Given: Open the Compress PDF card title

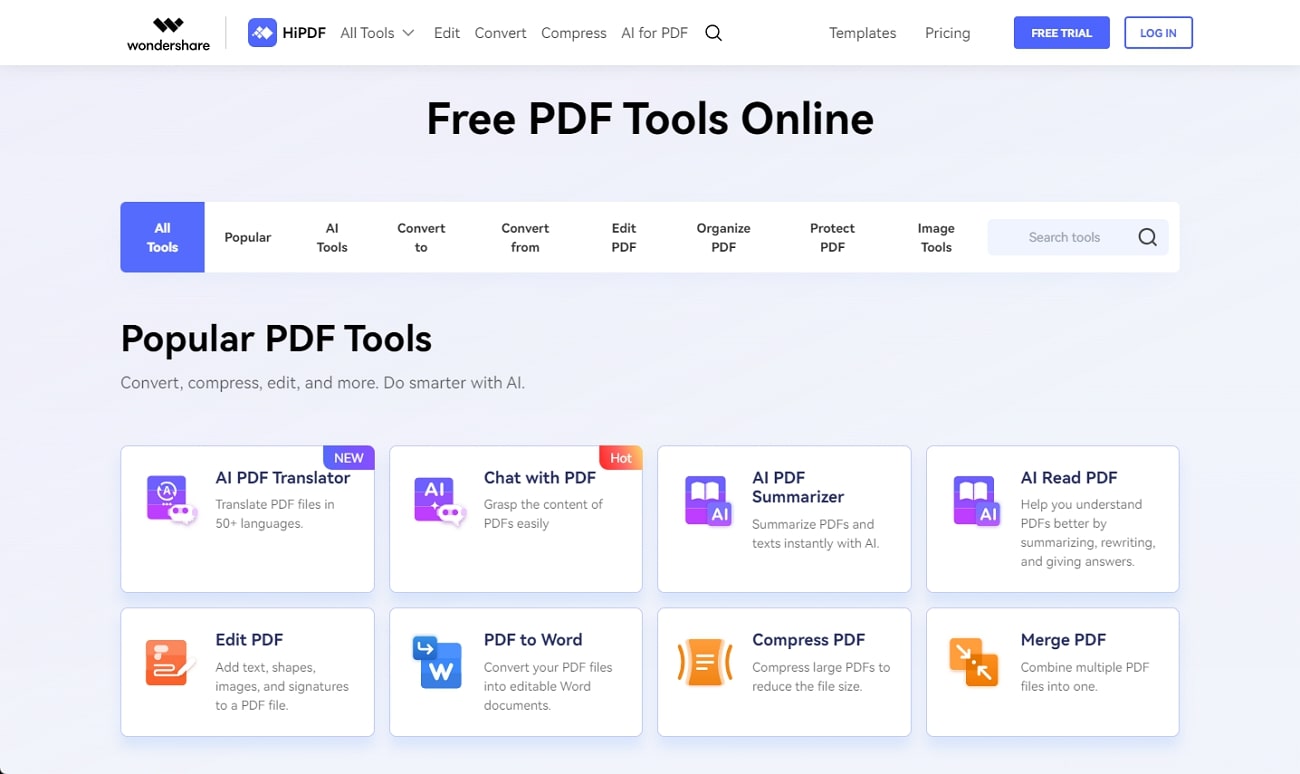Looking at the screenshot, I should click(808, 639).
